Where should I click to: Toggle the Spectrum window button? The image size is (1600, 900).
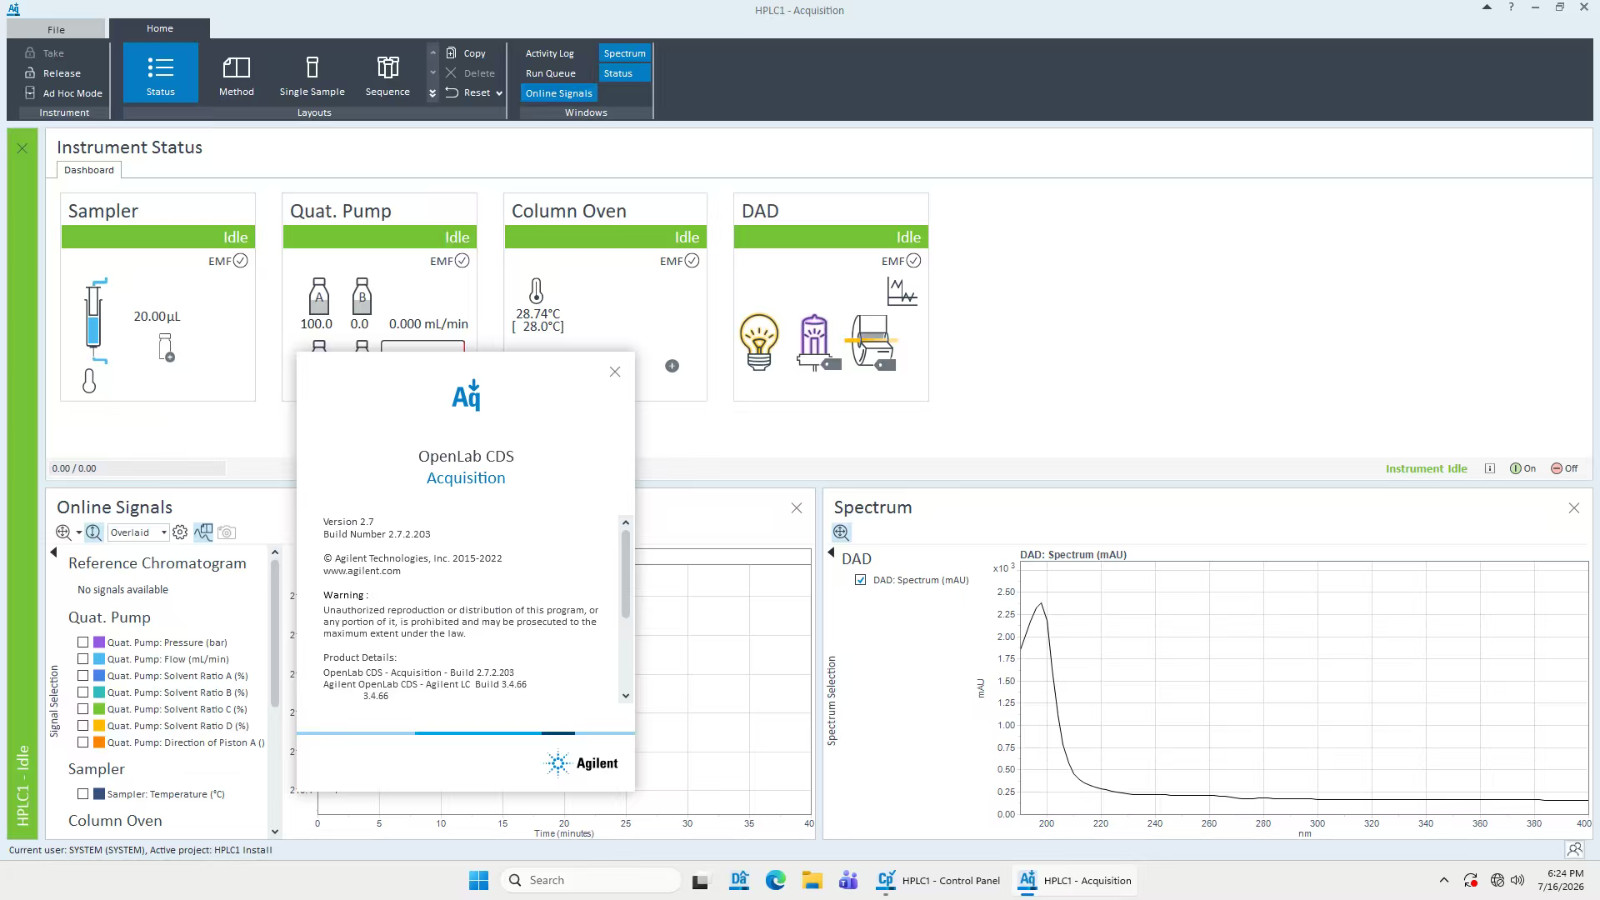click(625, 54)
